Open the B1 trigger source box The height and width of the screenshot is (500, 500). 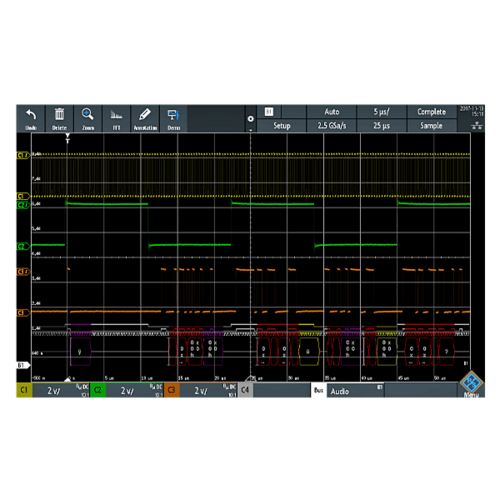[269, 112]
